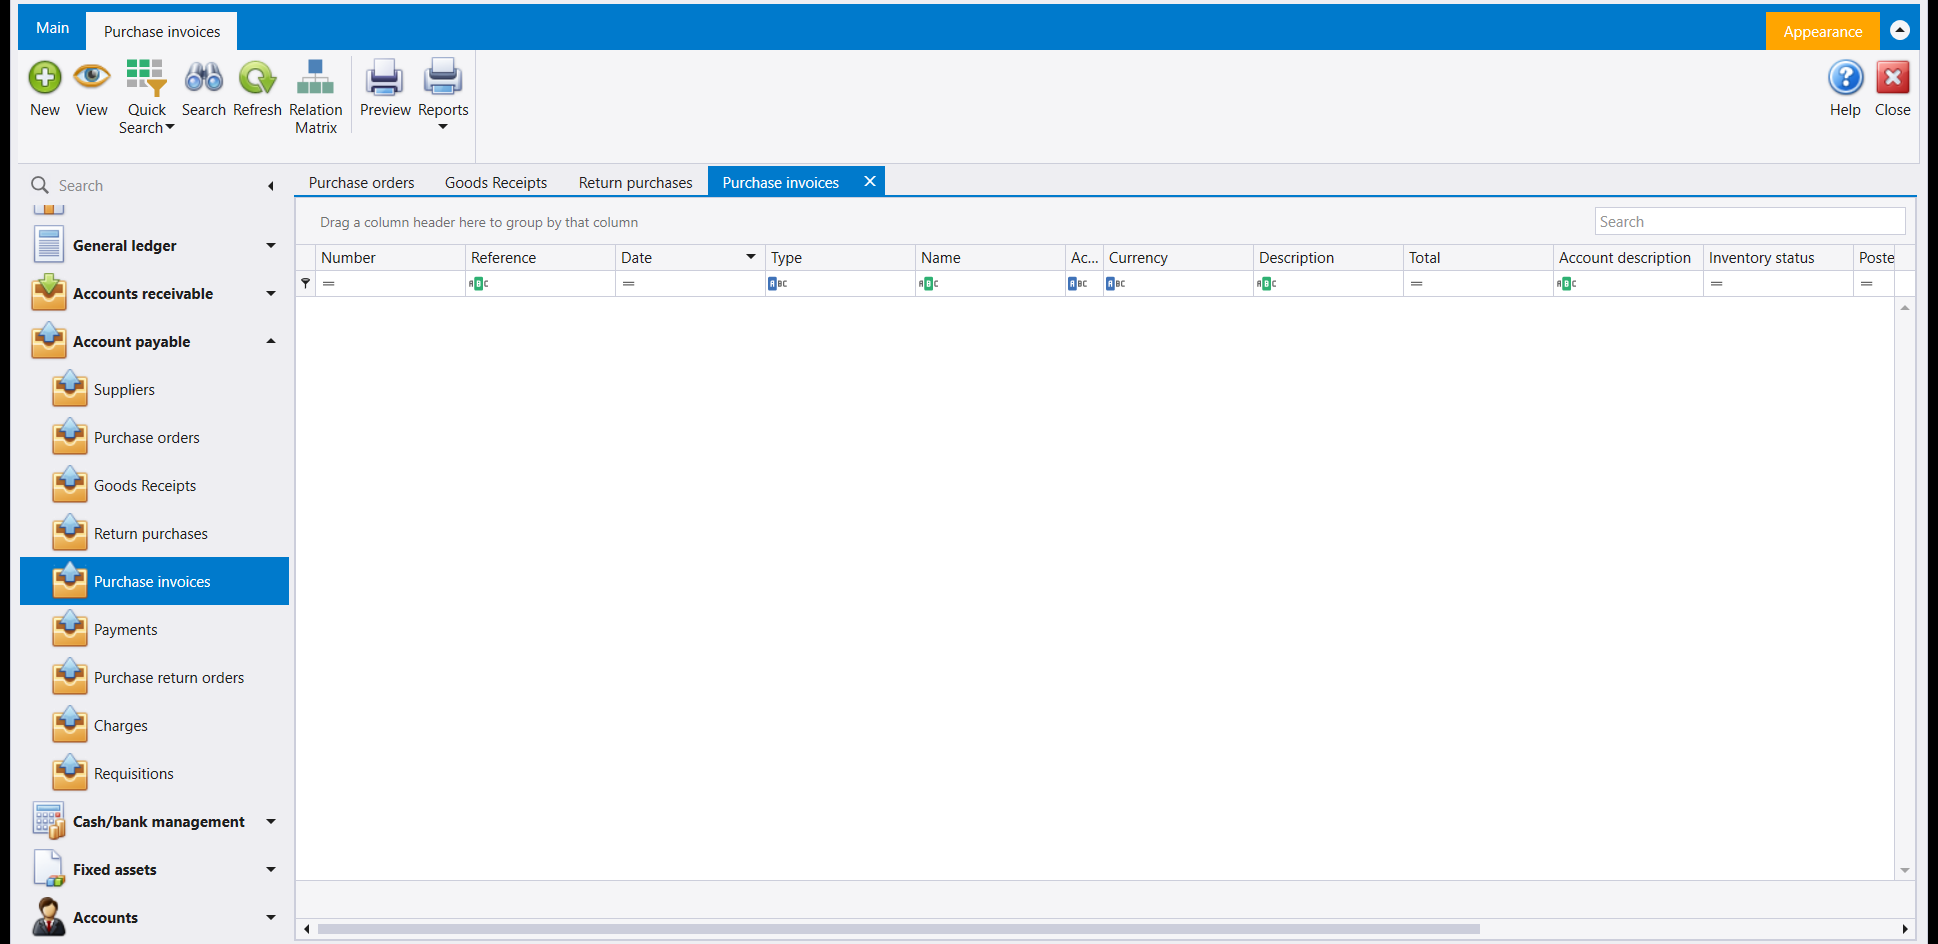1938x944 pixels.
Task: Open Requisitions in sidebar
Action: point(155,774)
